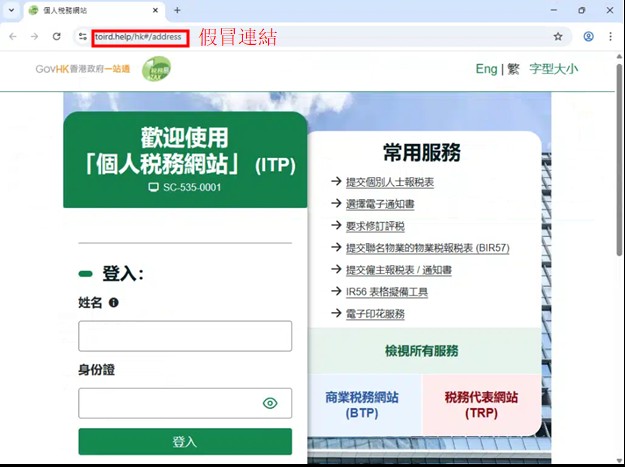The image size is (625, 467).
Task: Click the GovHK 香港政府一站通 logo
Action: click(x=83, y=69)
